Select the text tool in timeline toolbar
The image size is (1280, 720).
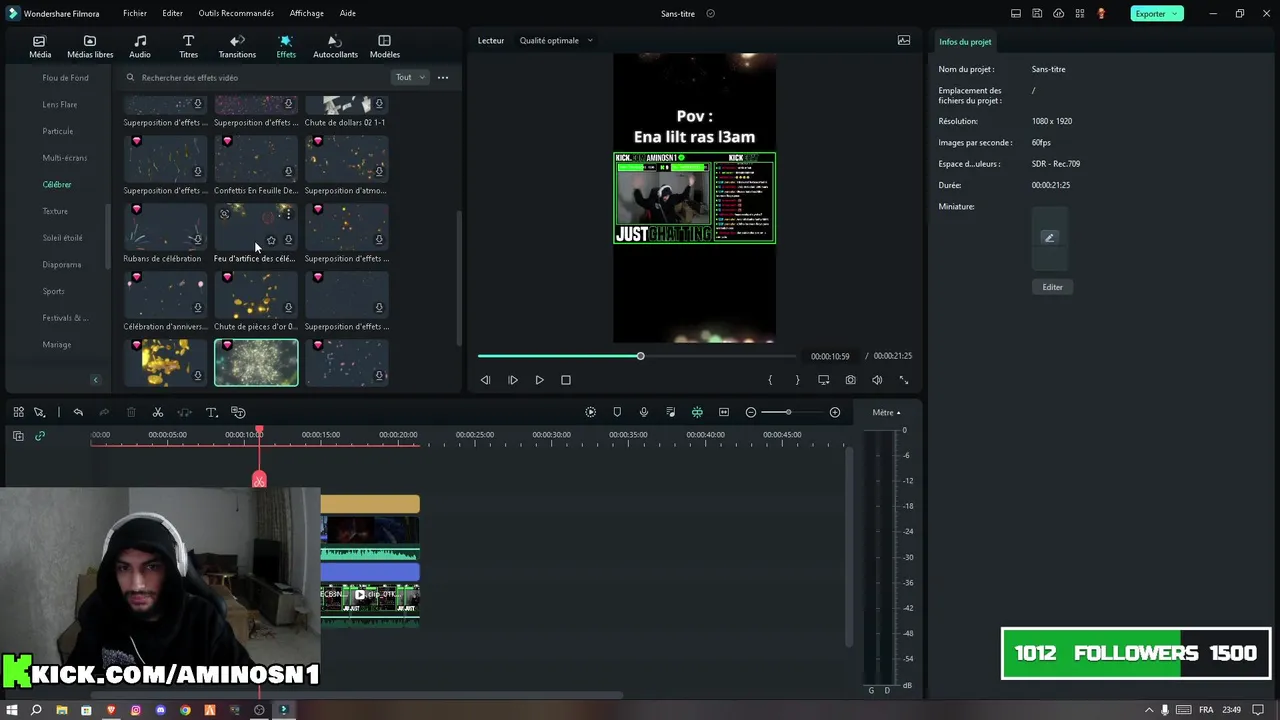(212, 412)
